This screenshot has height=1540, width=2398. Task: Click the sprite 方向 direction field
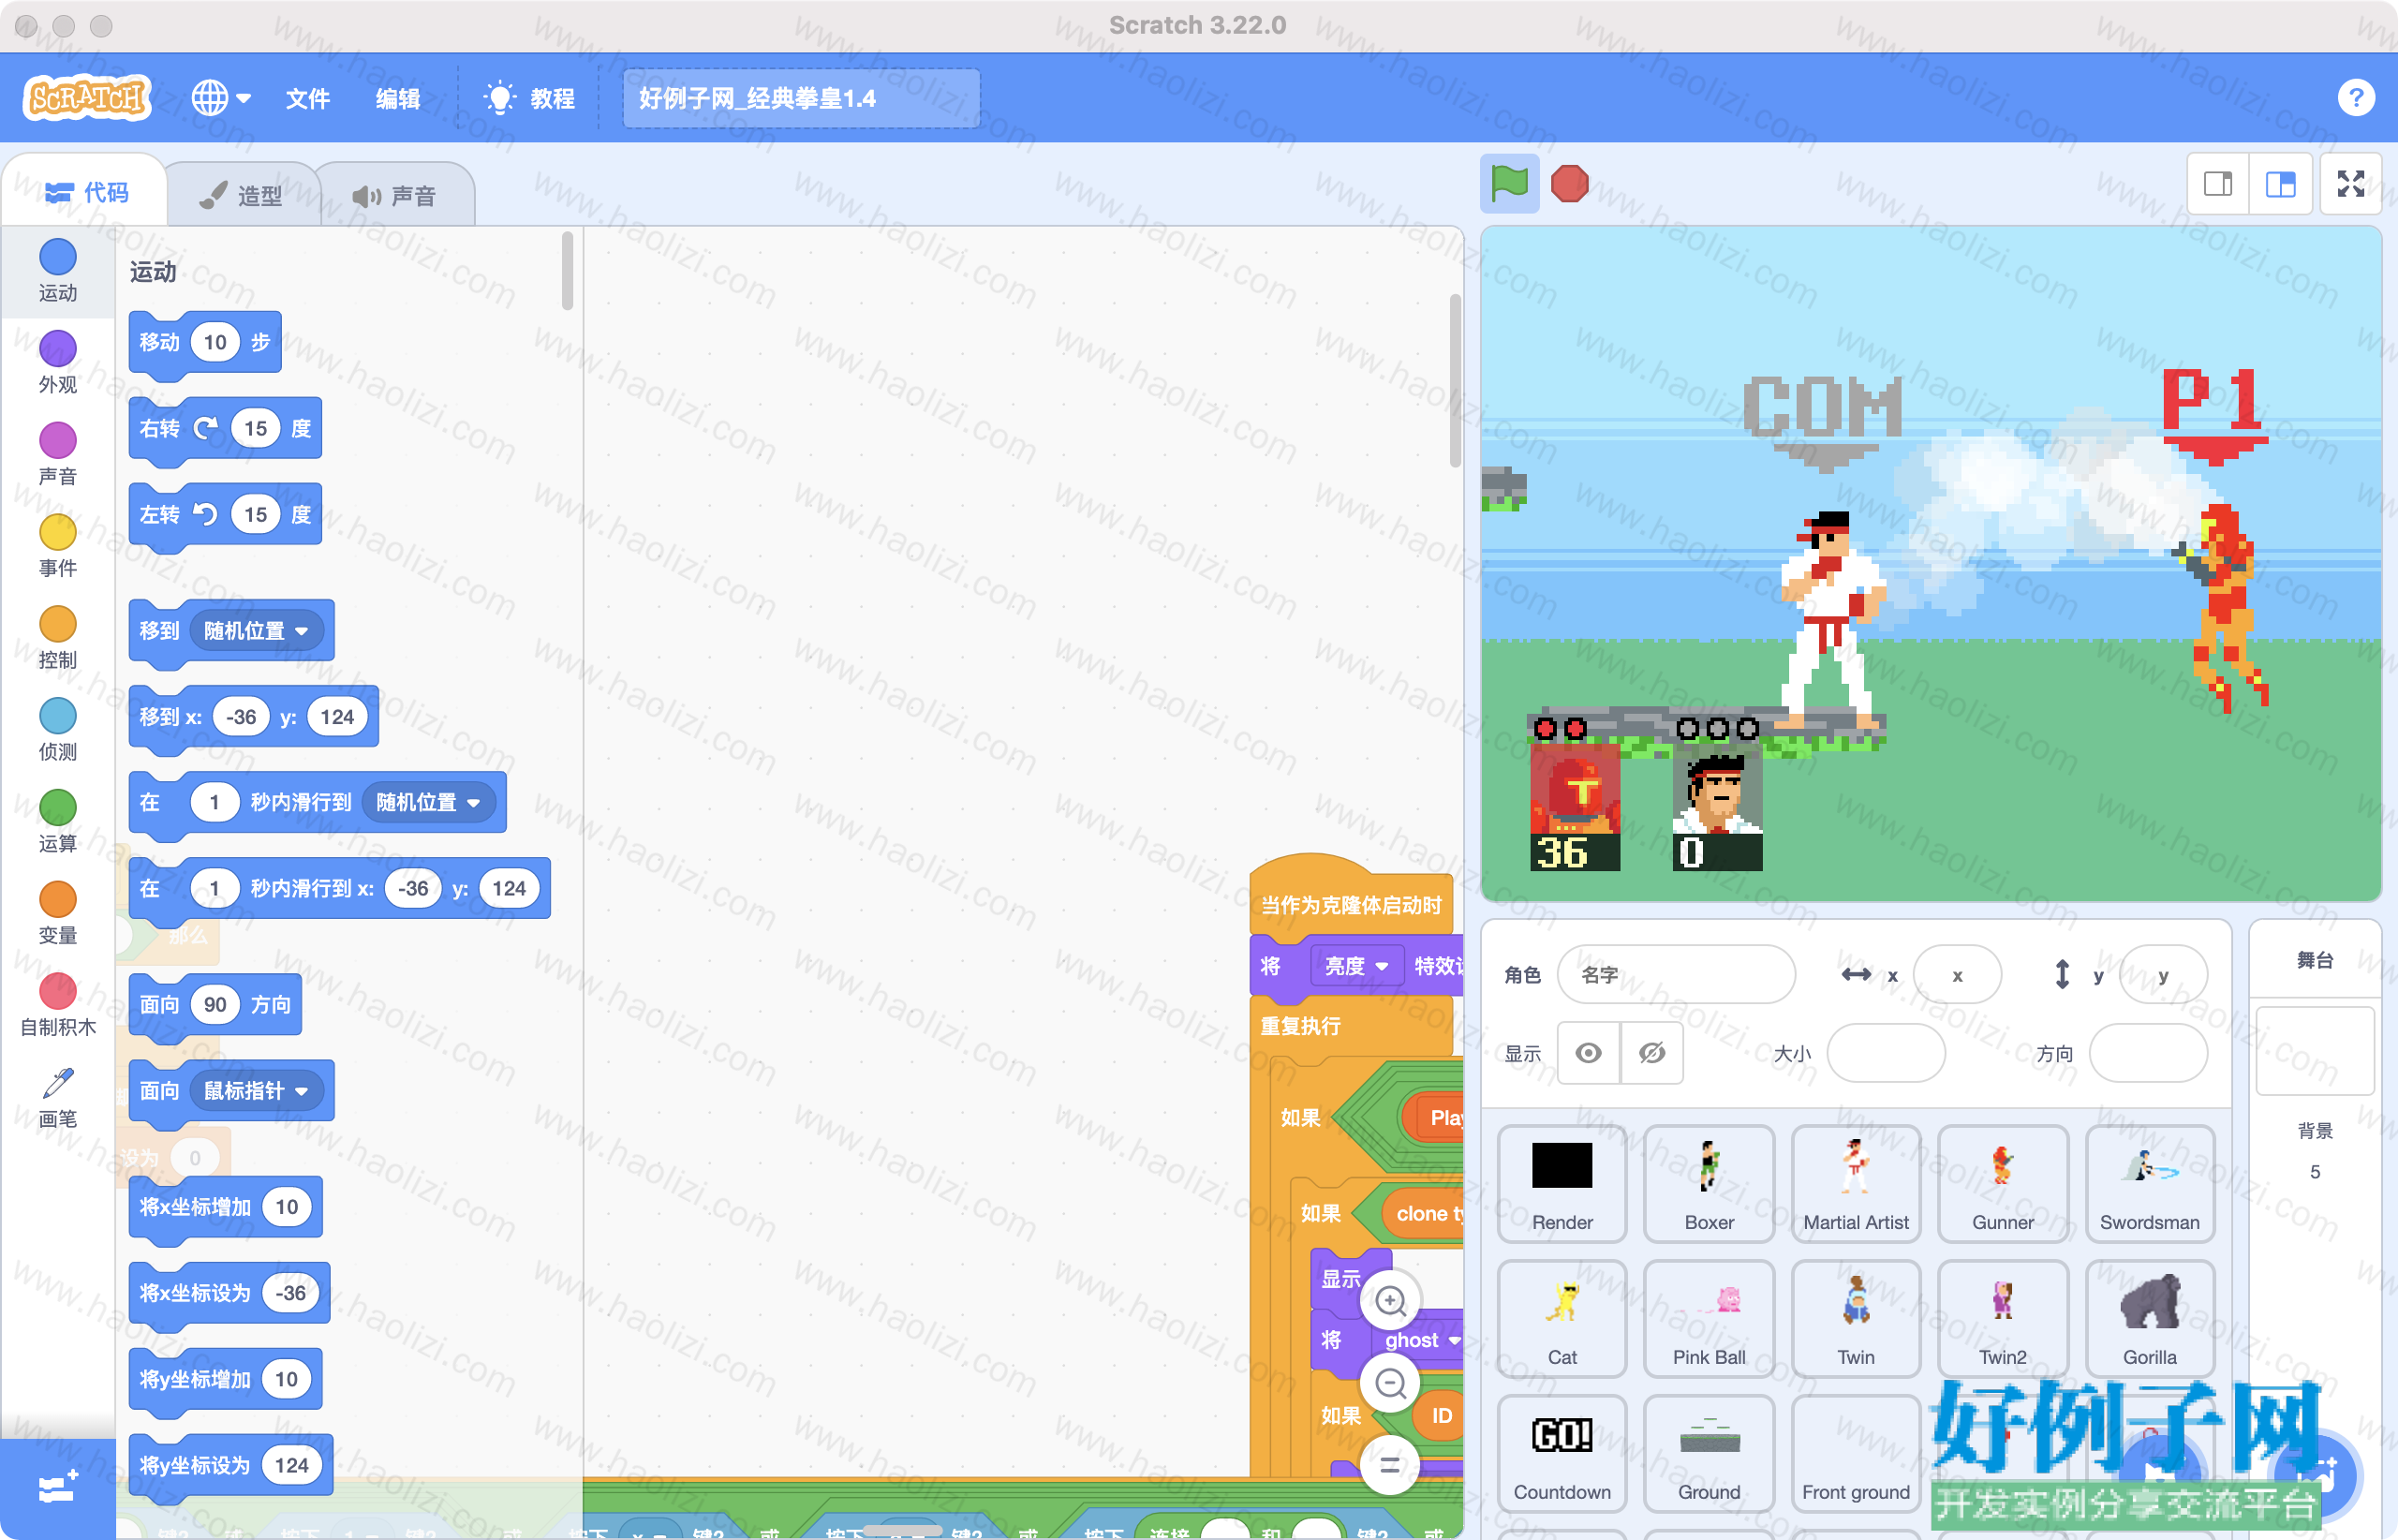2147,1053
